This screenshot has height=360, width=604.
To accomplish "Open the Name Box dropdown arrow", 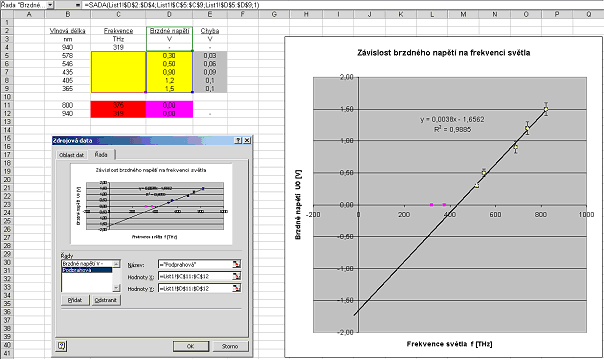I will [50, 5].
